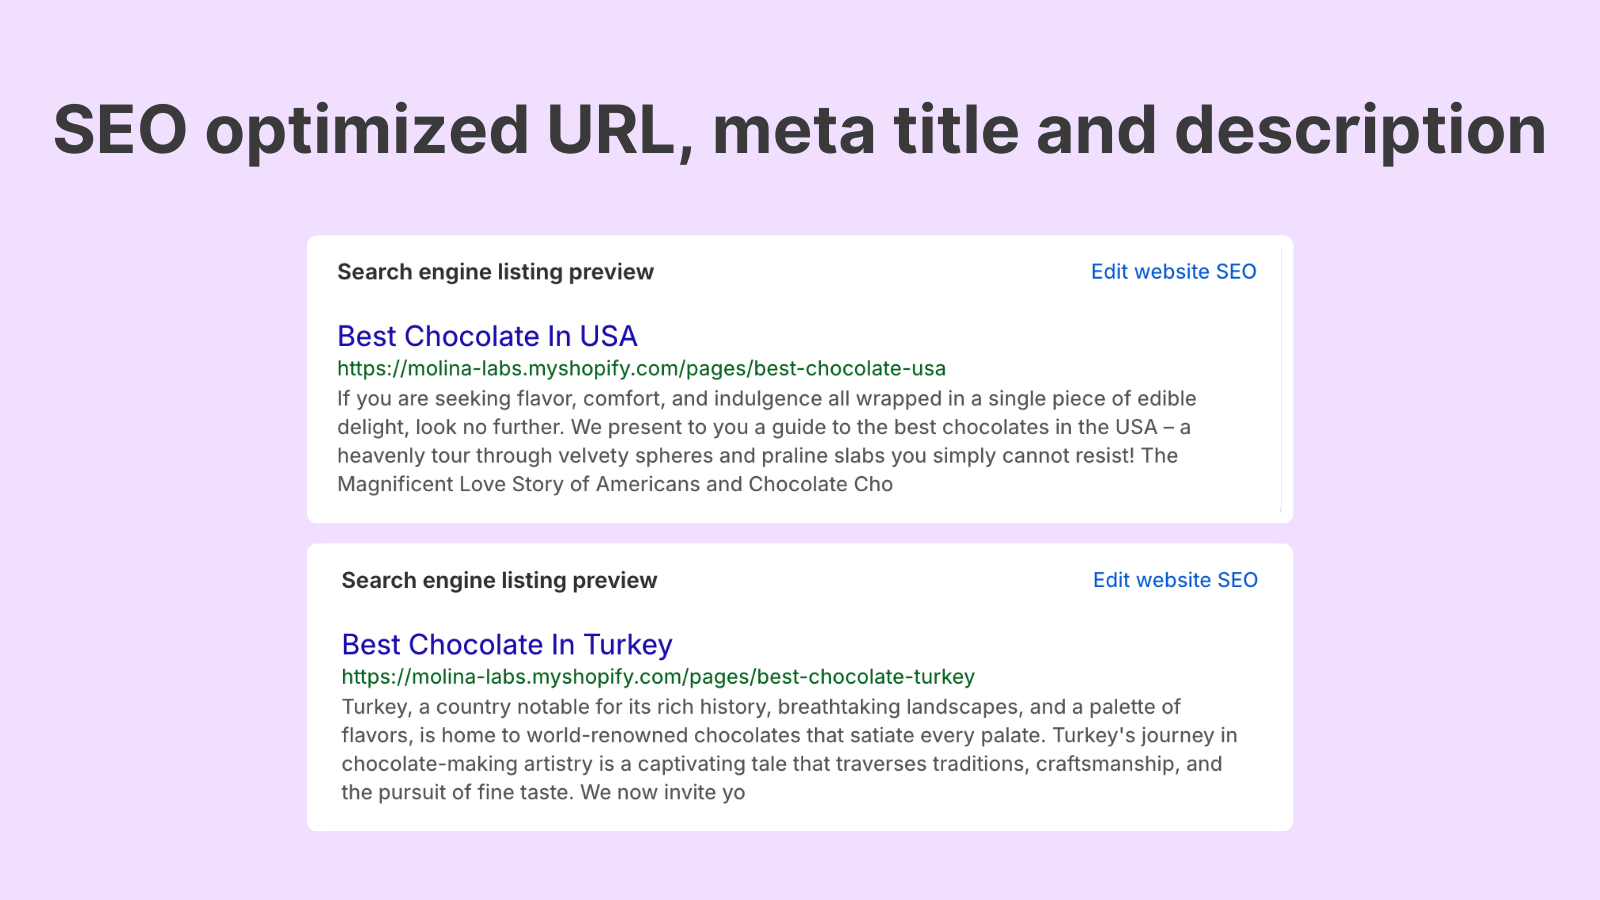This screenshot has width=1600, height=900.
Task: Click "meta title" in the main headline
Action: coord(864,131)
